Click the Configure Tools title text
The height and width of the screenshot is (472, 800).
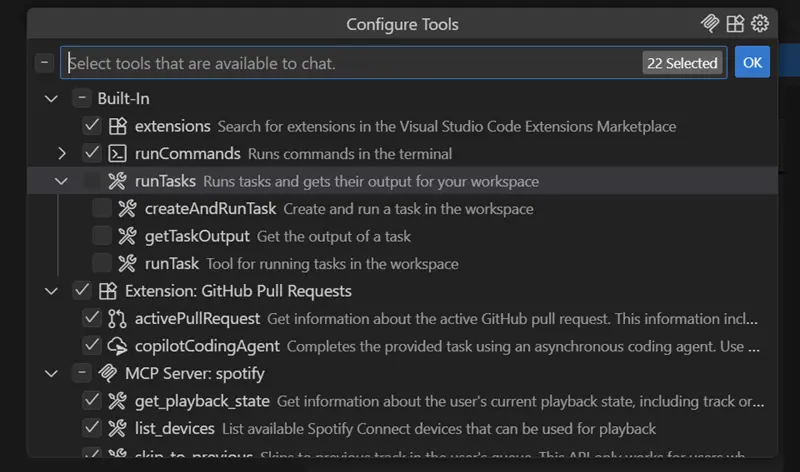pyautogui.click(x=402, y=24)
